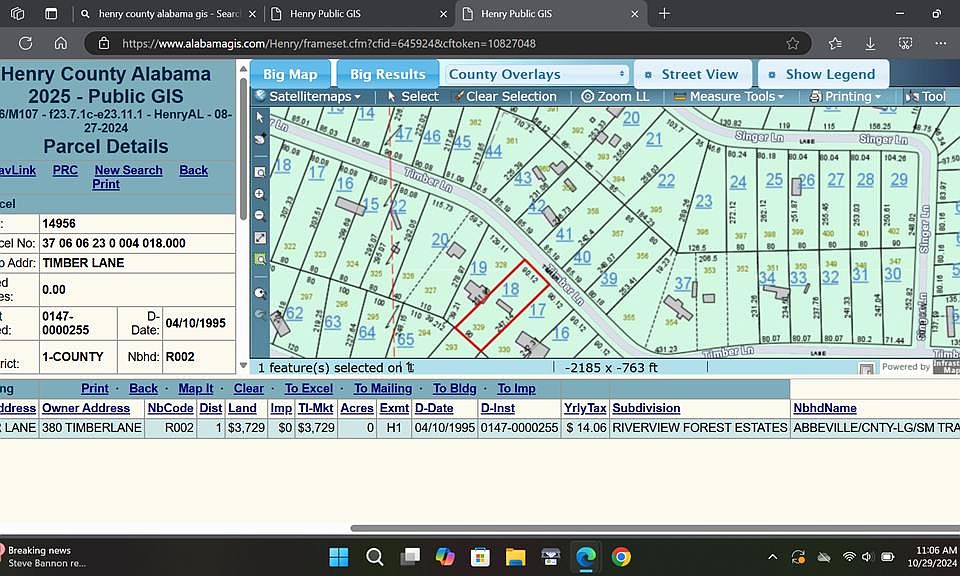Switch to the Big Map tab
The image size is (960, 576).
[290, 74]
